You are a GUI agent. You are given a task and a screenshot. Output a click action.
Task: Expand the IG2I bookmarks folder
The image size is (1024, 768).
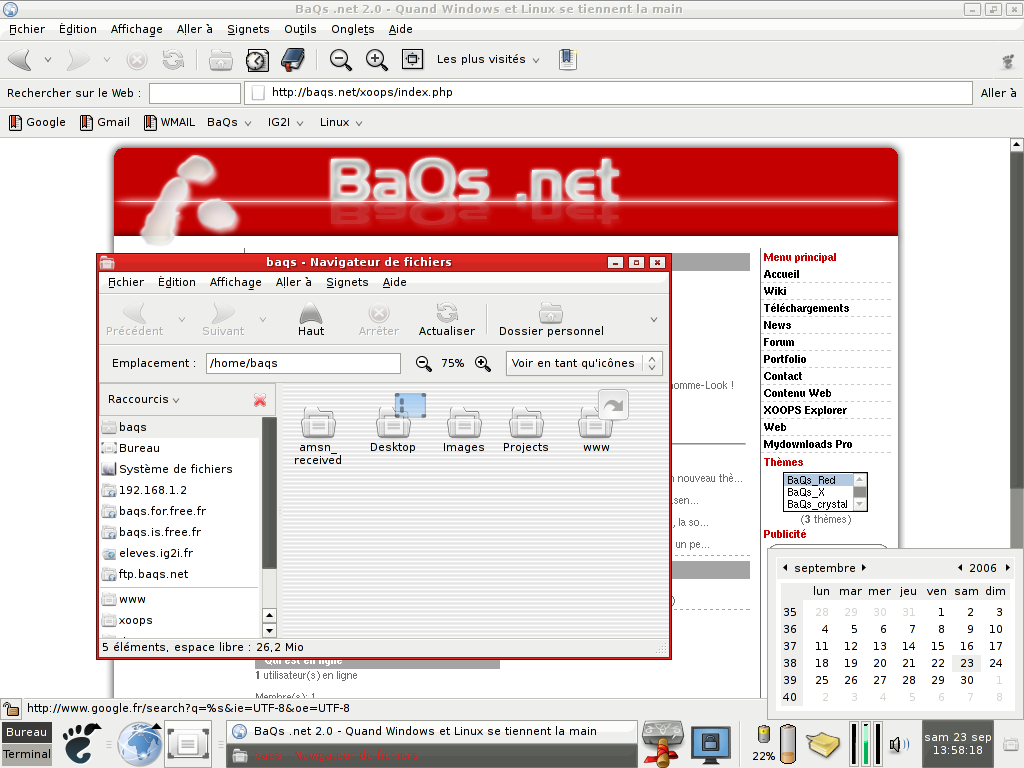pos(285,122)
